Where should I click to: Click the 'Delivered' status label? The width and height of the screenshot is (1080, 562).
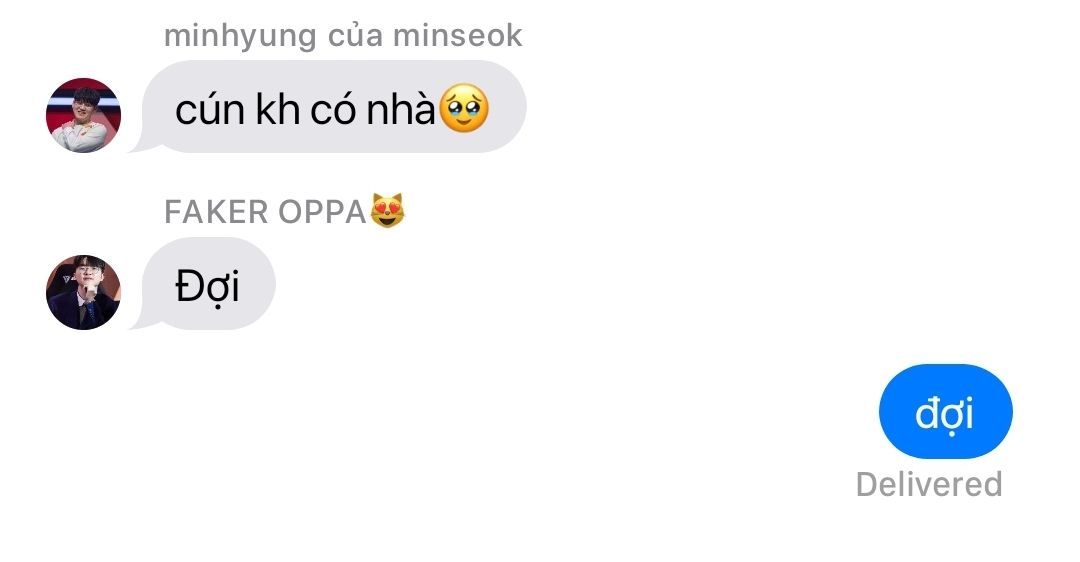[x=929, y=484]
